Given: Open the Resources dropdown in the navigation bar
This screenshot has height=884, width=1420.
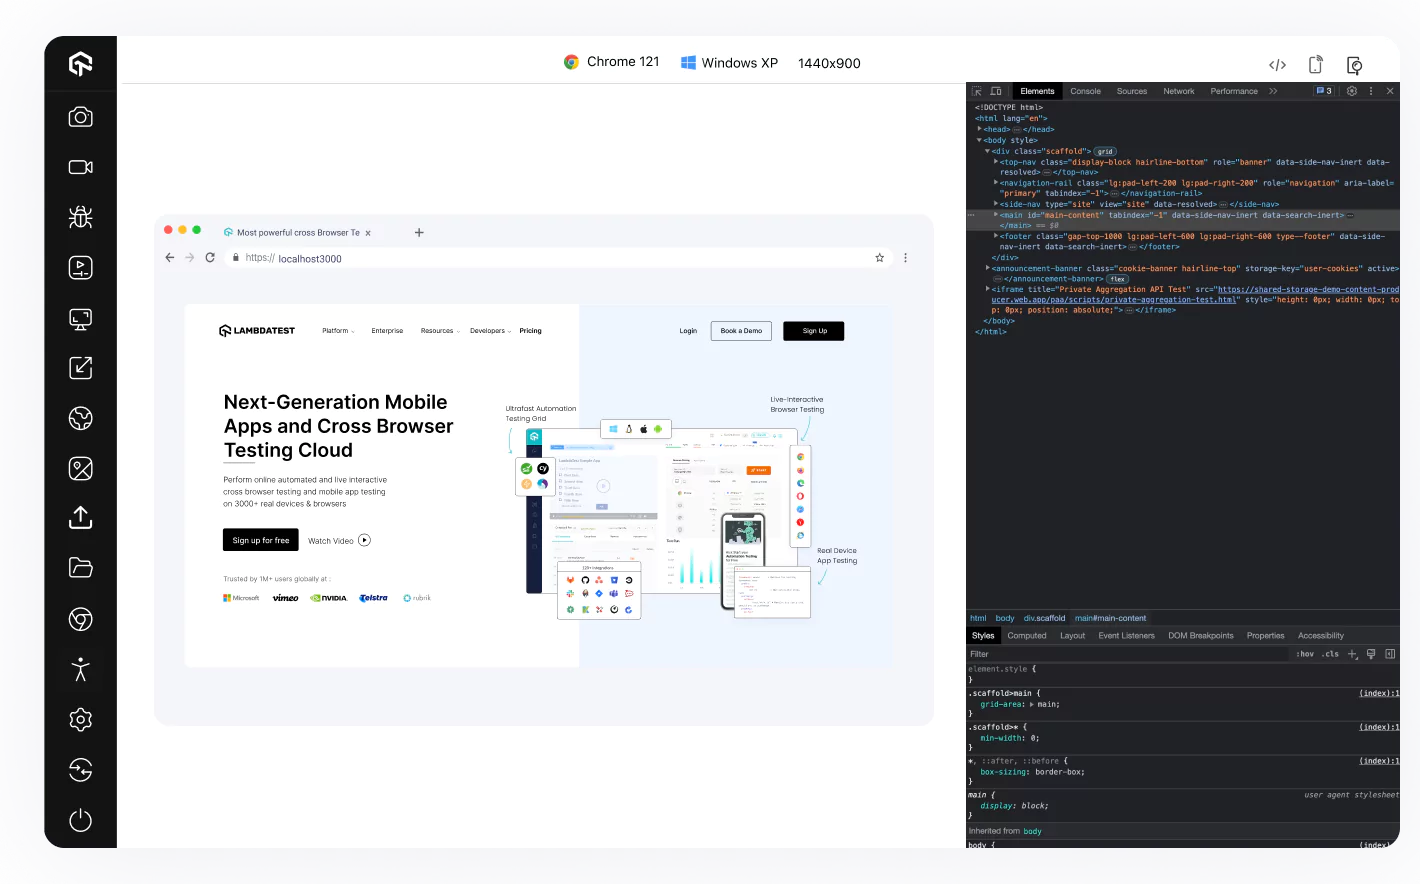Looking at the screenshot, I should coord(438,330).
